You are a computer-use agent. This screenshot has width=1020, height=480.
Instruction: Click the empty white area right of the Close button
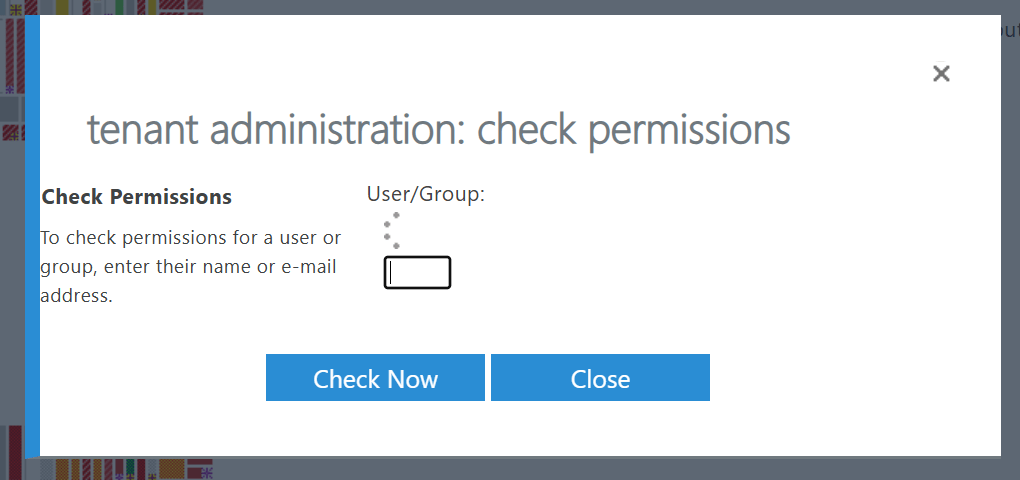point(850,378)
